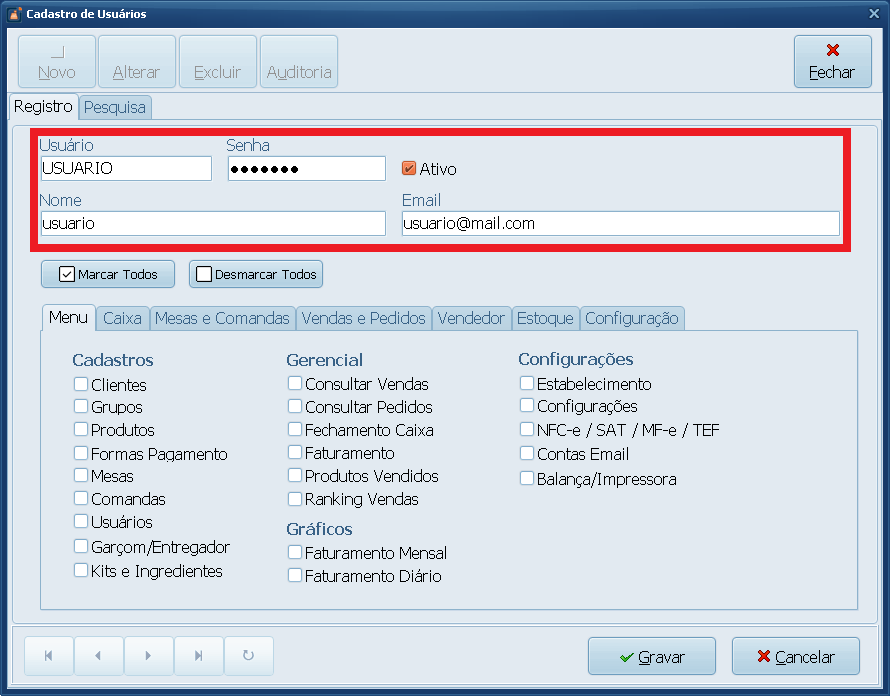
Task: Go to first record navigation arrow
Action: 49,656
